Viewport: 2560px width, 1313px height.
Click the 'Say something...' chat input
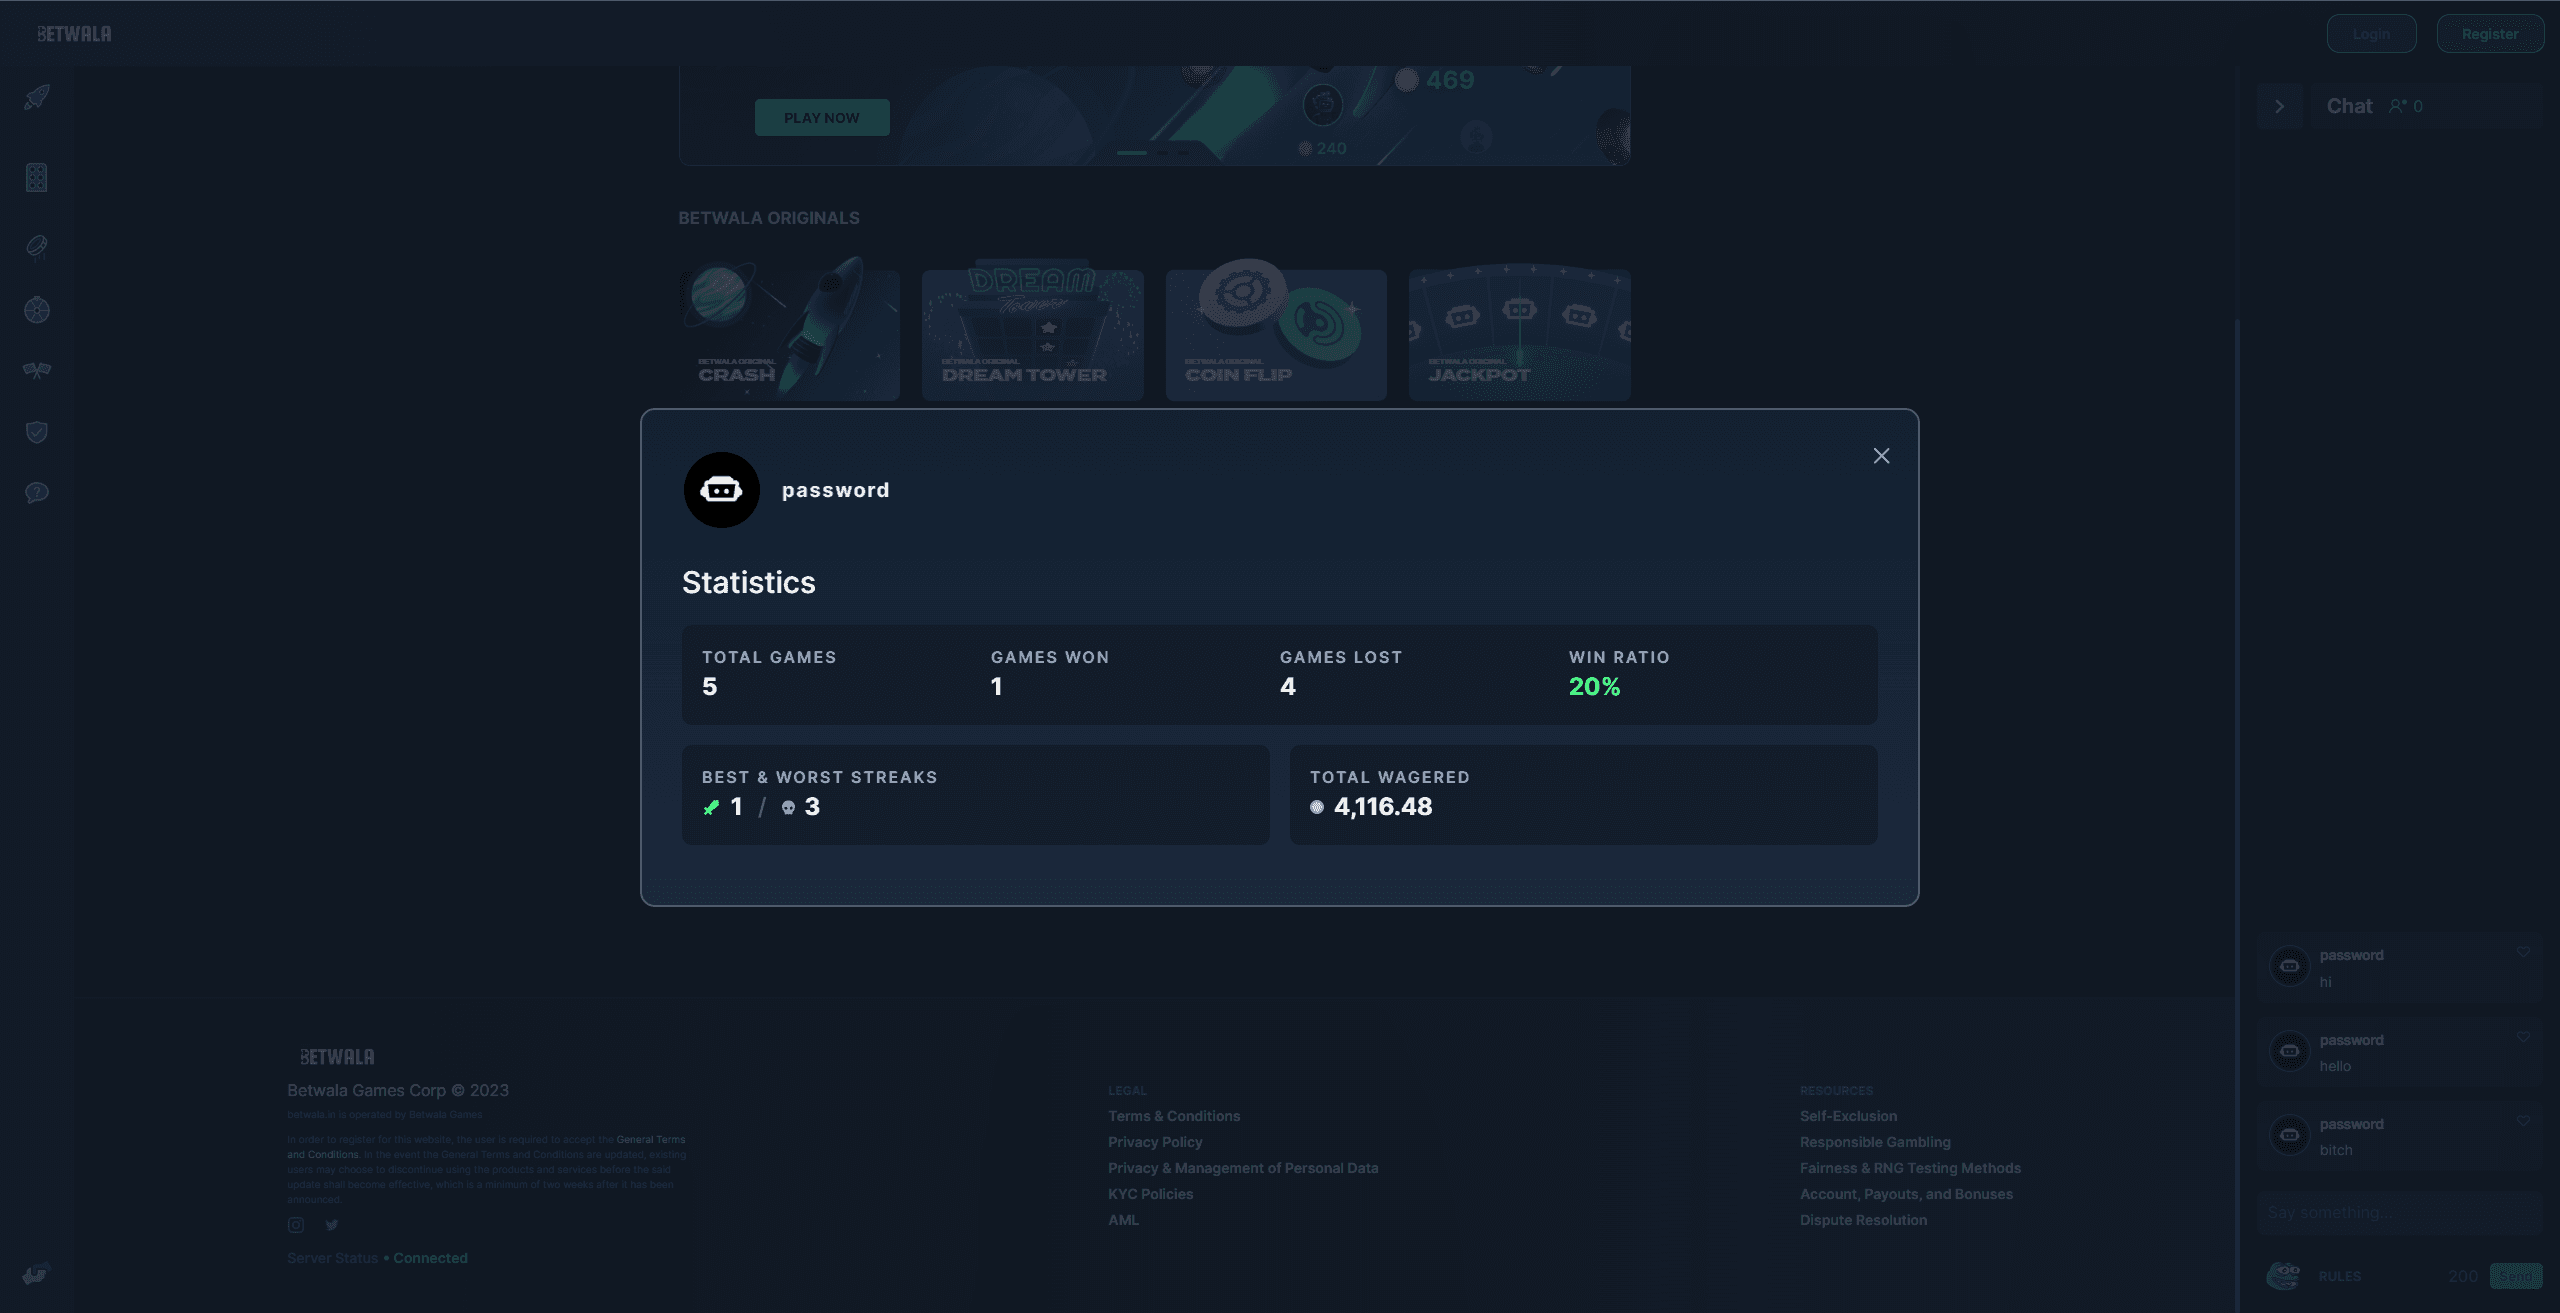click(x=2398, y=1213)
